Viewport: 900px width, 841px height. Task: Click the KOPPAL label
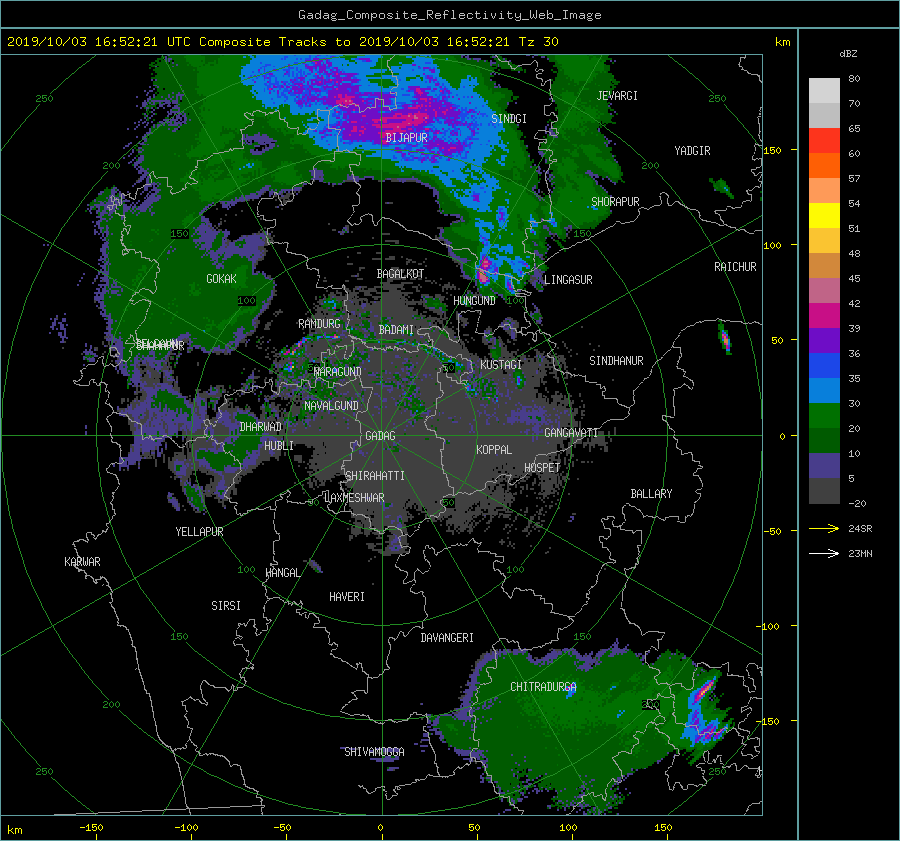pos(494,450)
